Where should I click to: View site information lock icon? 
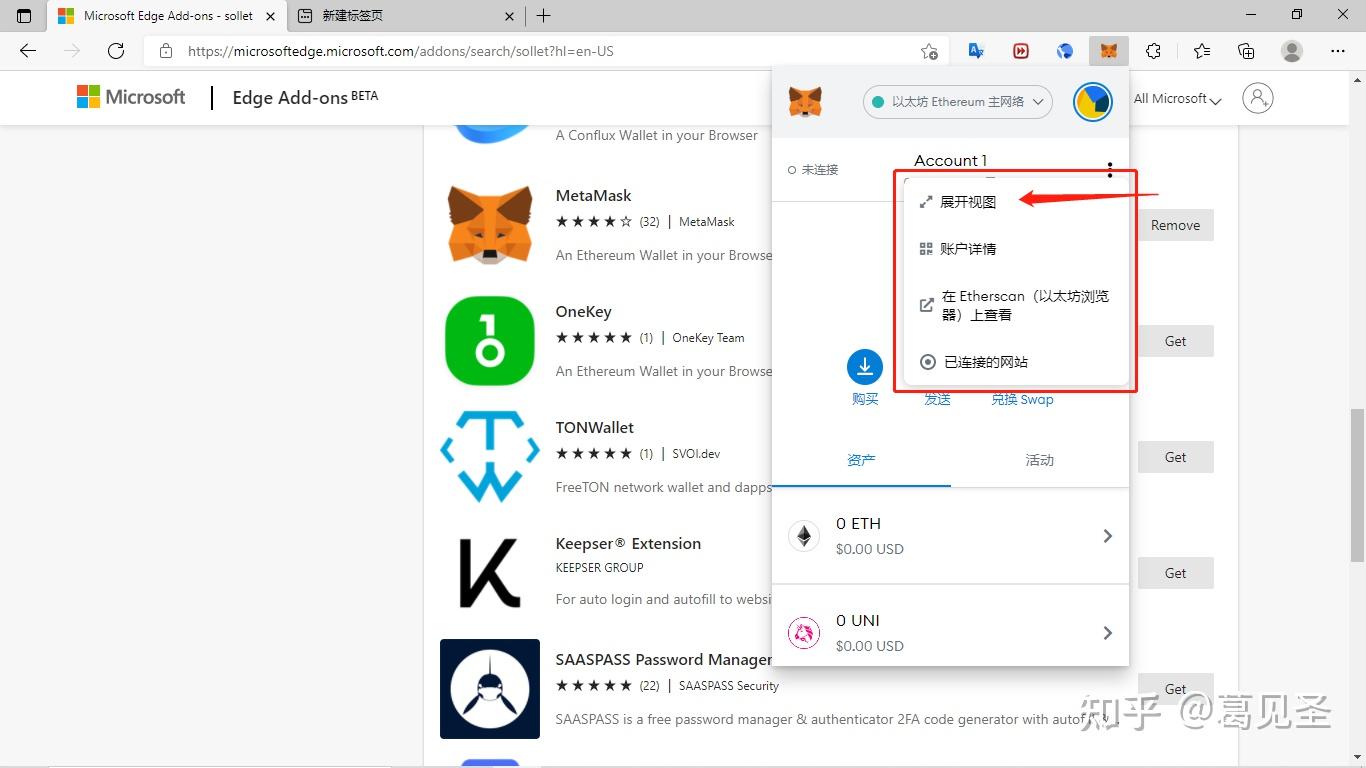pyautogui.click(x=166, y=51)
